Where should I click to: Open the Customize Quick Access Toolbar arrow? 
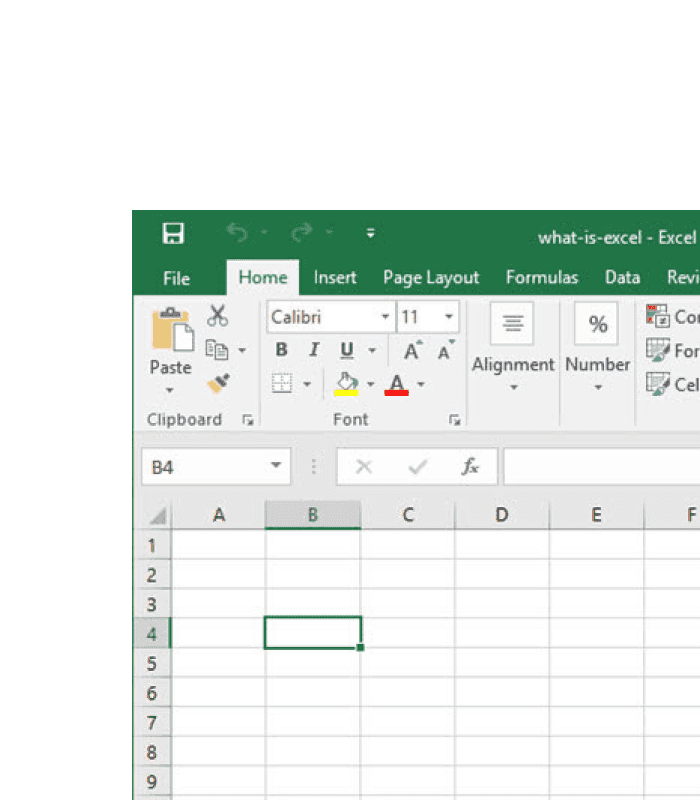click(370, 233)
